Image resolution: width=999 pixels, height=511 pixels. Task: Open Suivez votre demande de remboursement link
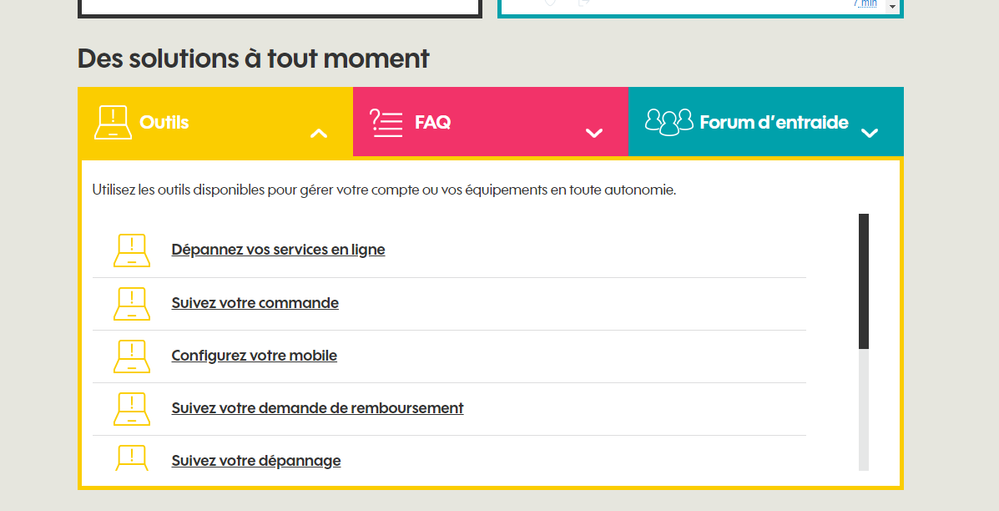(x=317, y=408)
